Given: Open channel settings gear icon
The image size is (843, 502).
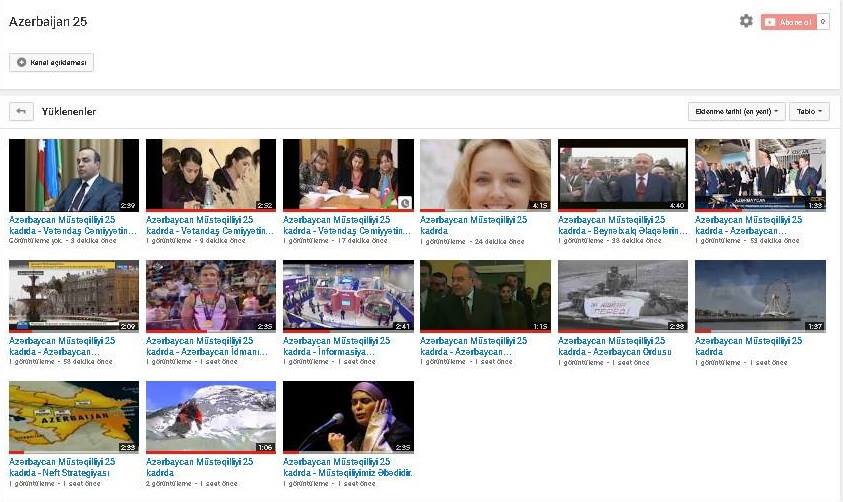Looking at the screenshot, I should [746, 21].
